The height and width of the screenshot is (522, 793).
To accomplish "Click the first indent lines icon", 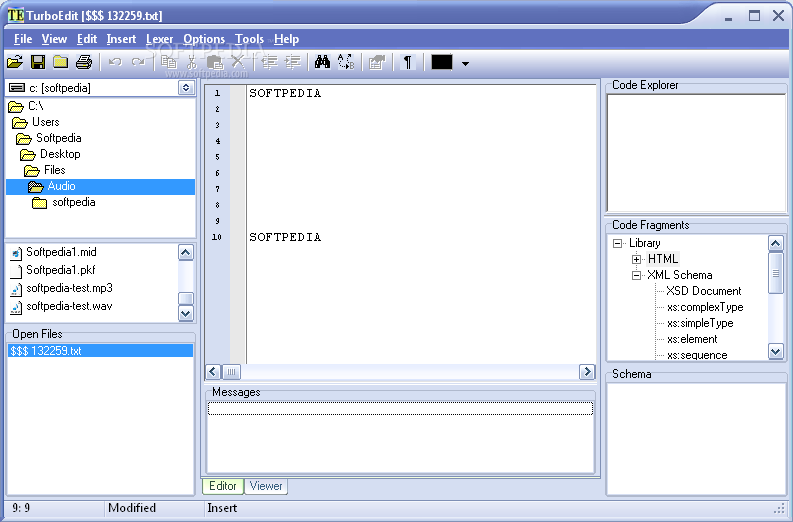I will (x=270, y=62).
